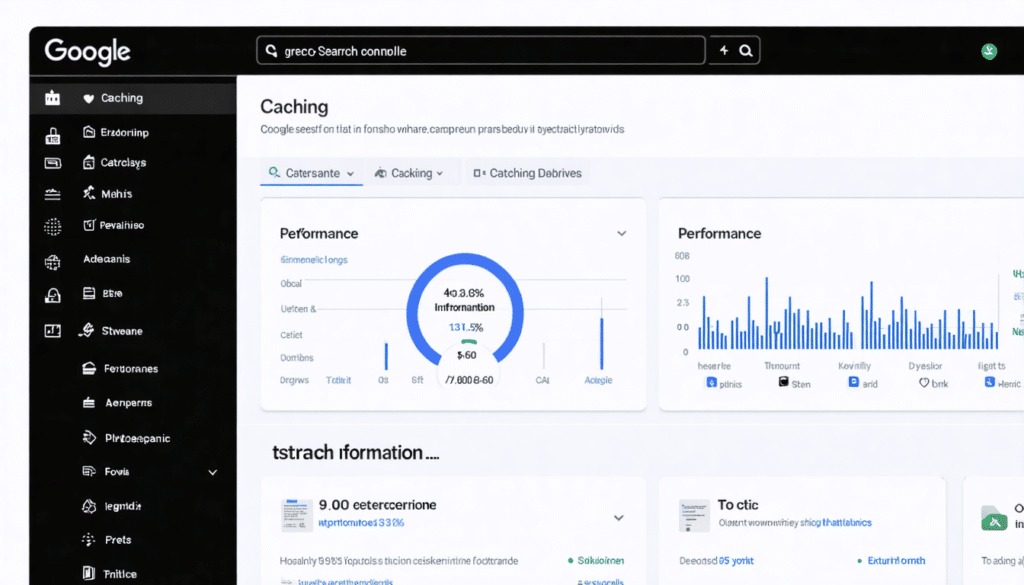Click the left rail chart icon beside Stweane
This screenshot has height=585, width=1024.
(x=53, y=331)
